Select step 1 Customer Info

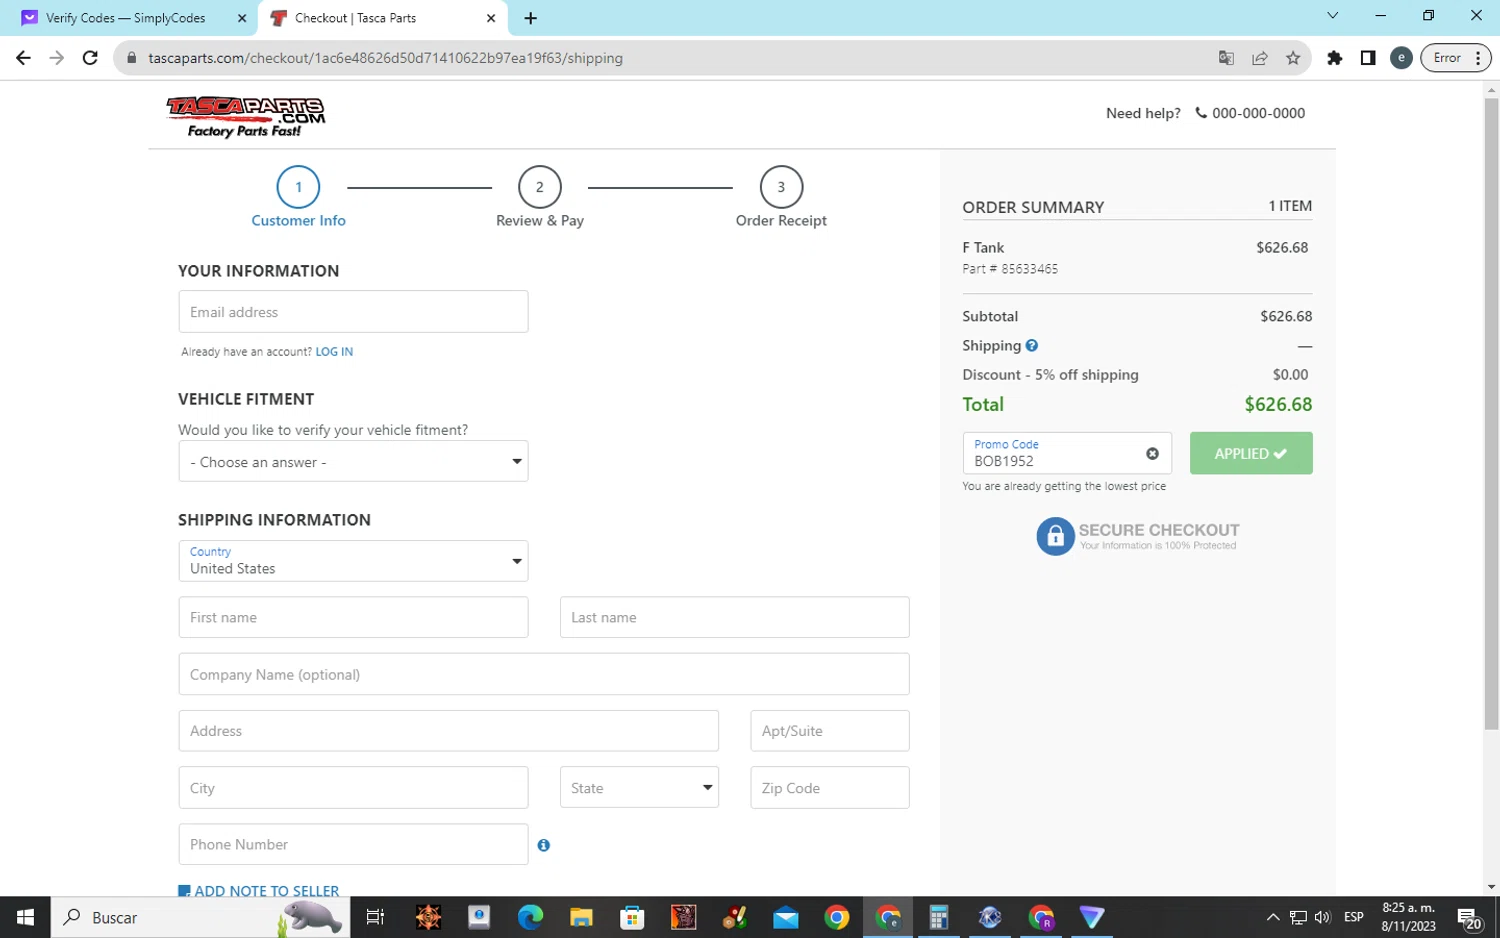[298, 198]
